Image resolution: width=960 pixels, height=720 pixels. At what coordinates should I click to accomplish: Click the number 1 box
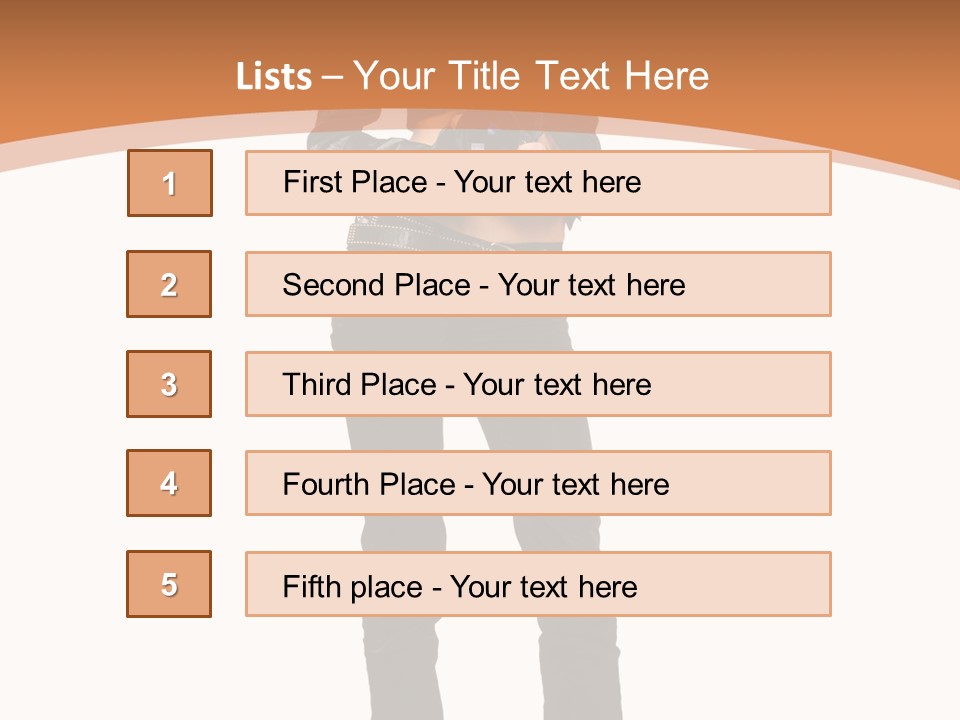point(170,183)
